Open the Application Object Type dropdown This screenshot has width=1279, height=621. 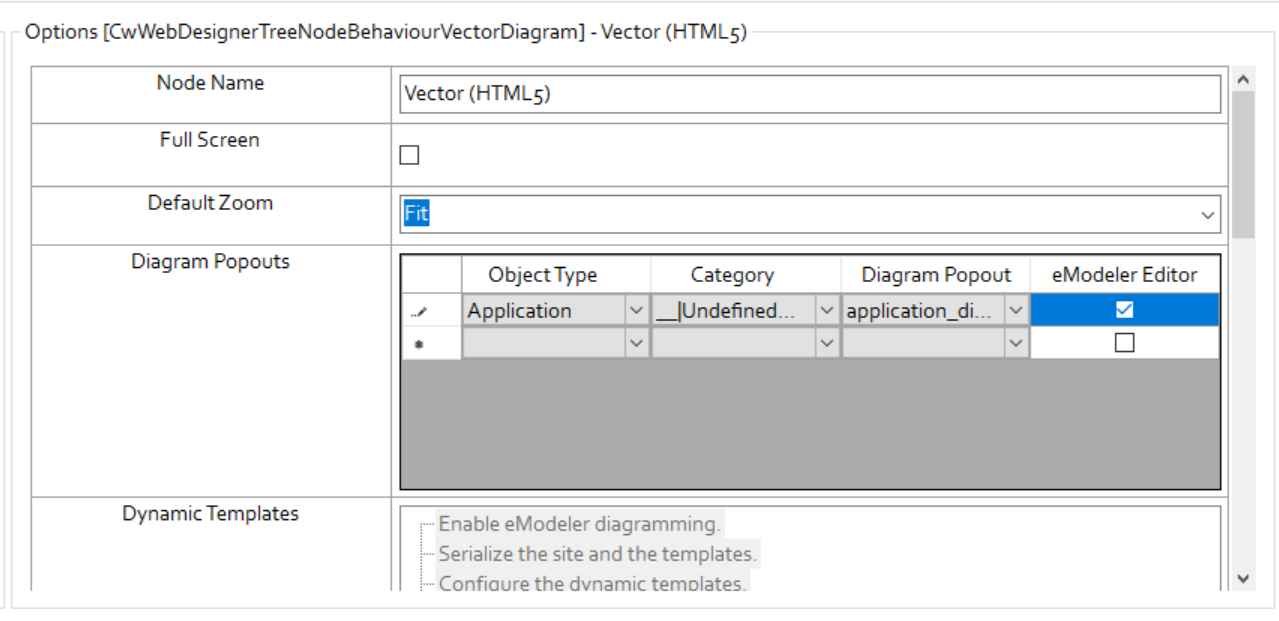coord(636,311)
